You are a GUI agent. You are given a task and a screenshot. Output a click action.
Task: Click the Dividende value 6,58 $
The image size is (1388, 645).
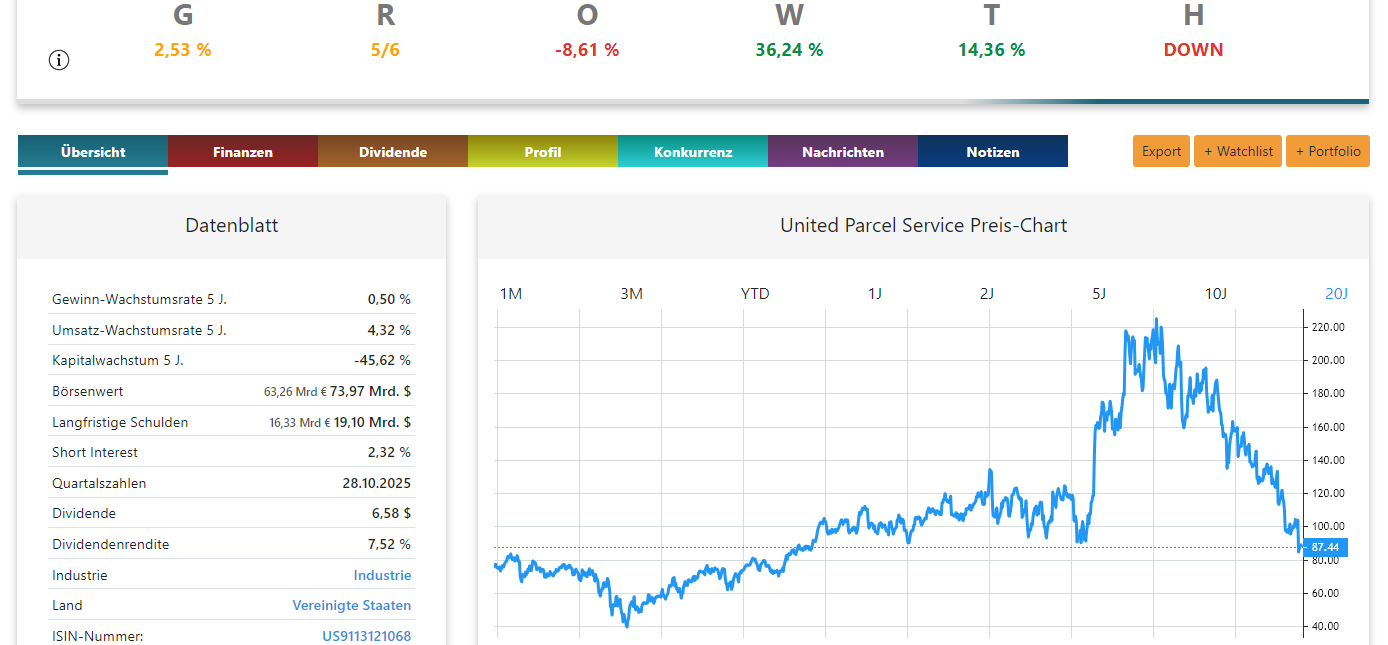(391, 513)
